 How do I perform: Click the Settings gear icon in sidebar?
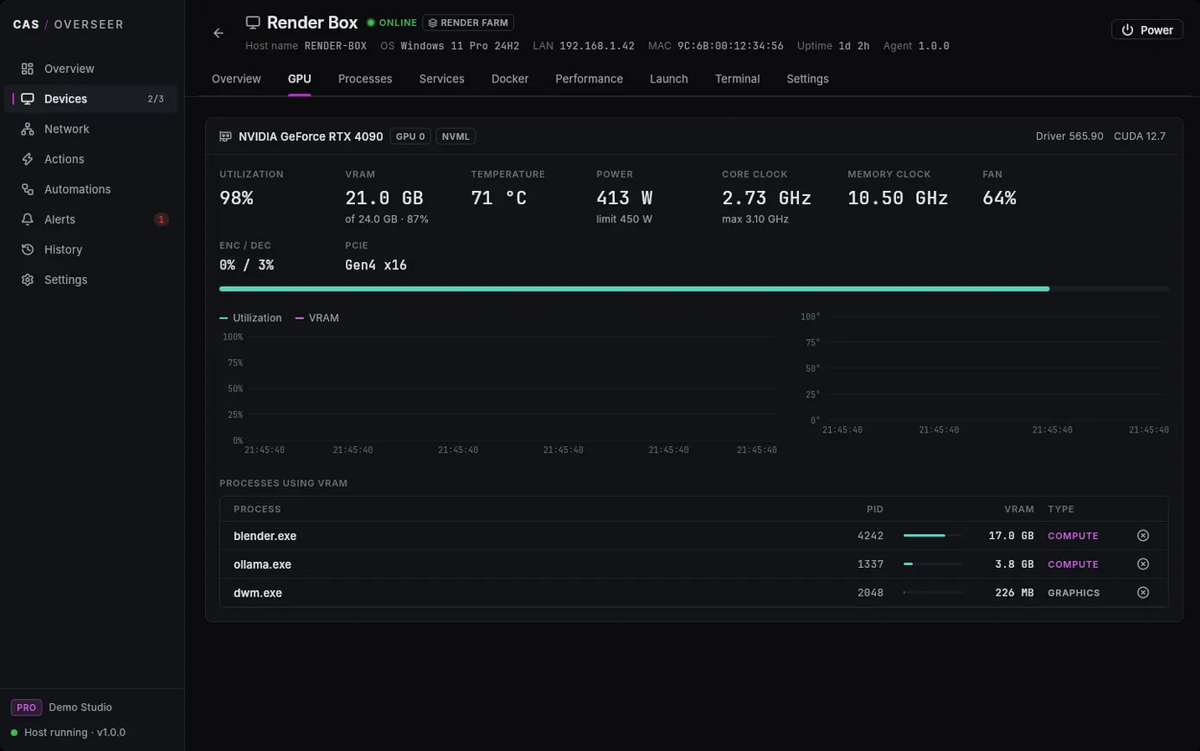point(27,280)
